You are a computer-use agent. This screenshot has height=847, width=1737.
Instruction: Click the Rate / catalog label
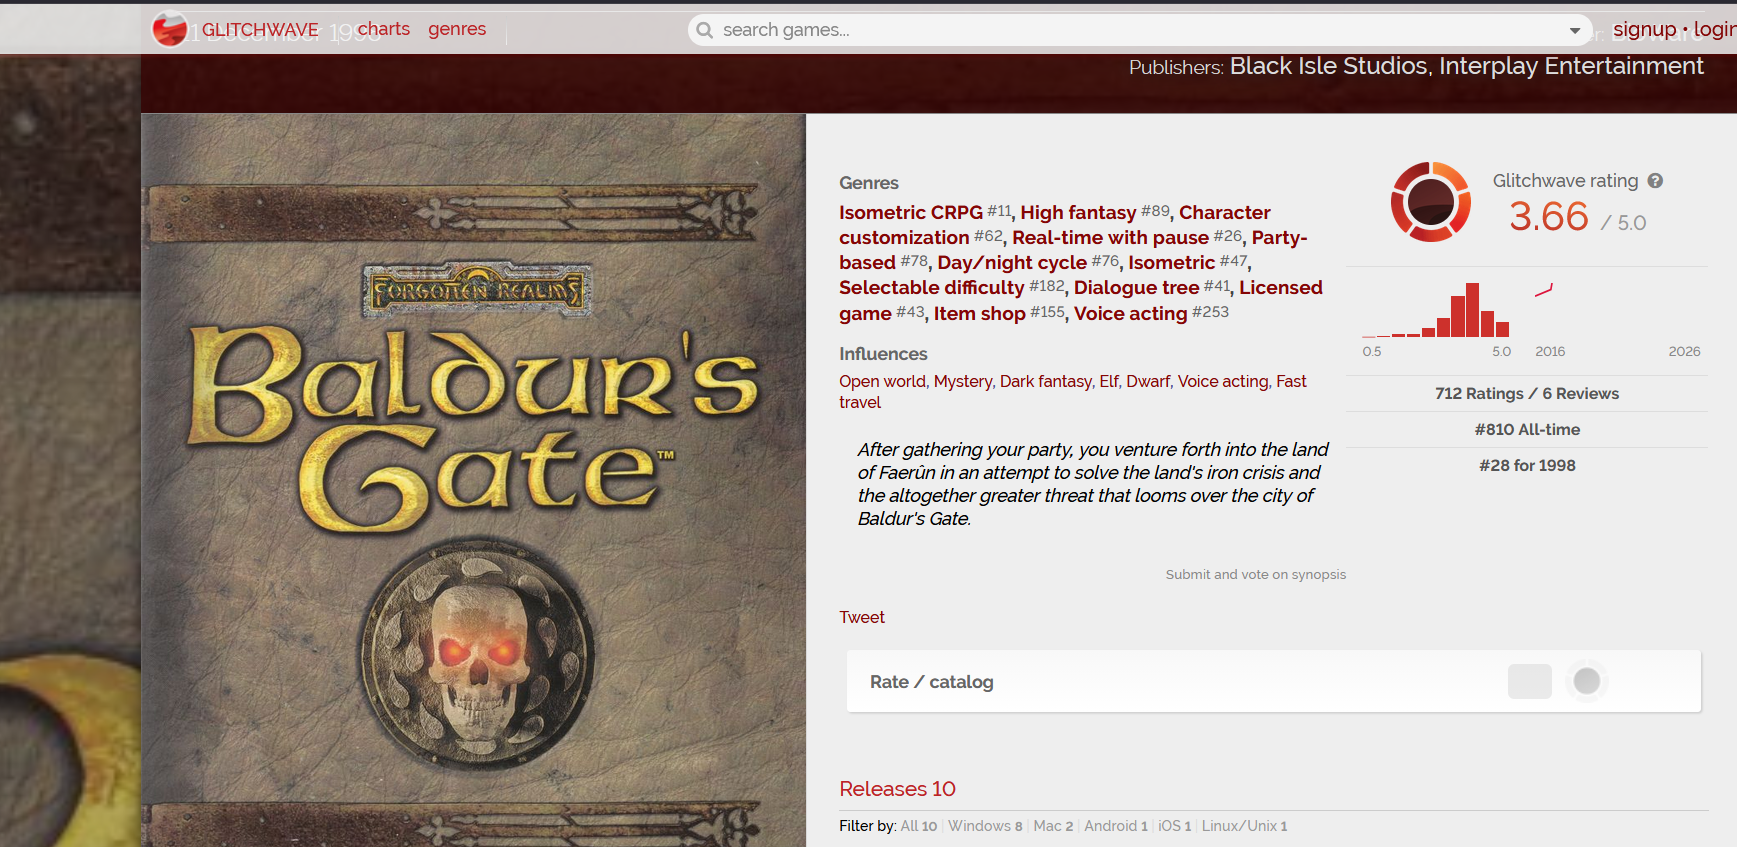click(932, 682)
